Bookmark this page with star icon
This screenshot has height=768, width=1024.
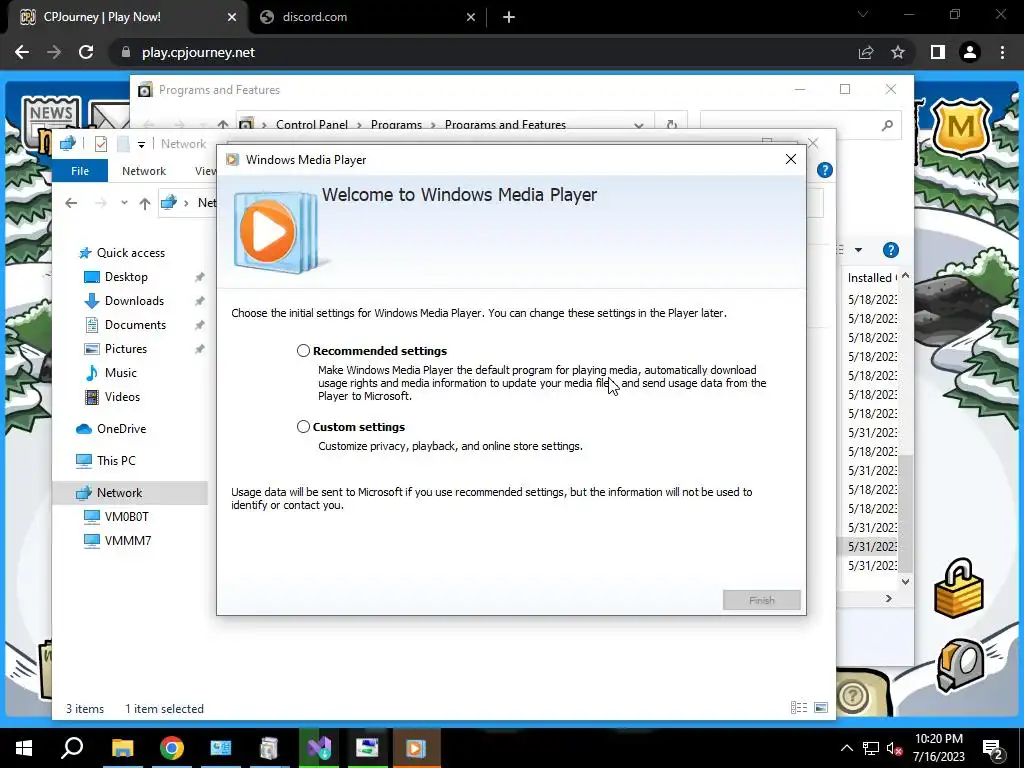point(898,52)
